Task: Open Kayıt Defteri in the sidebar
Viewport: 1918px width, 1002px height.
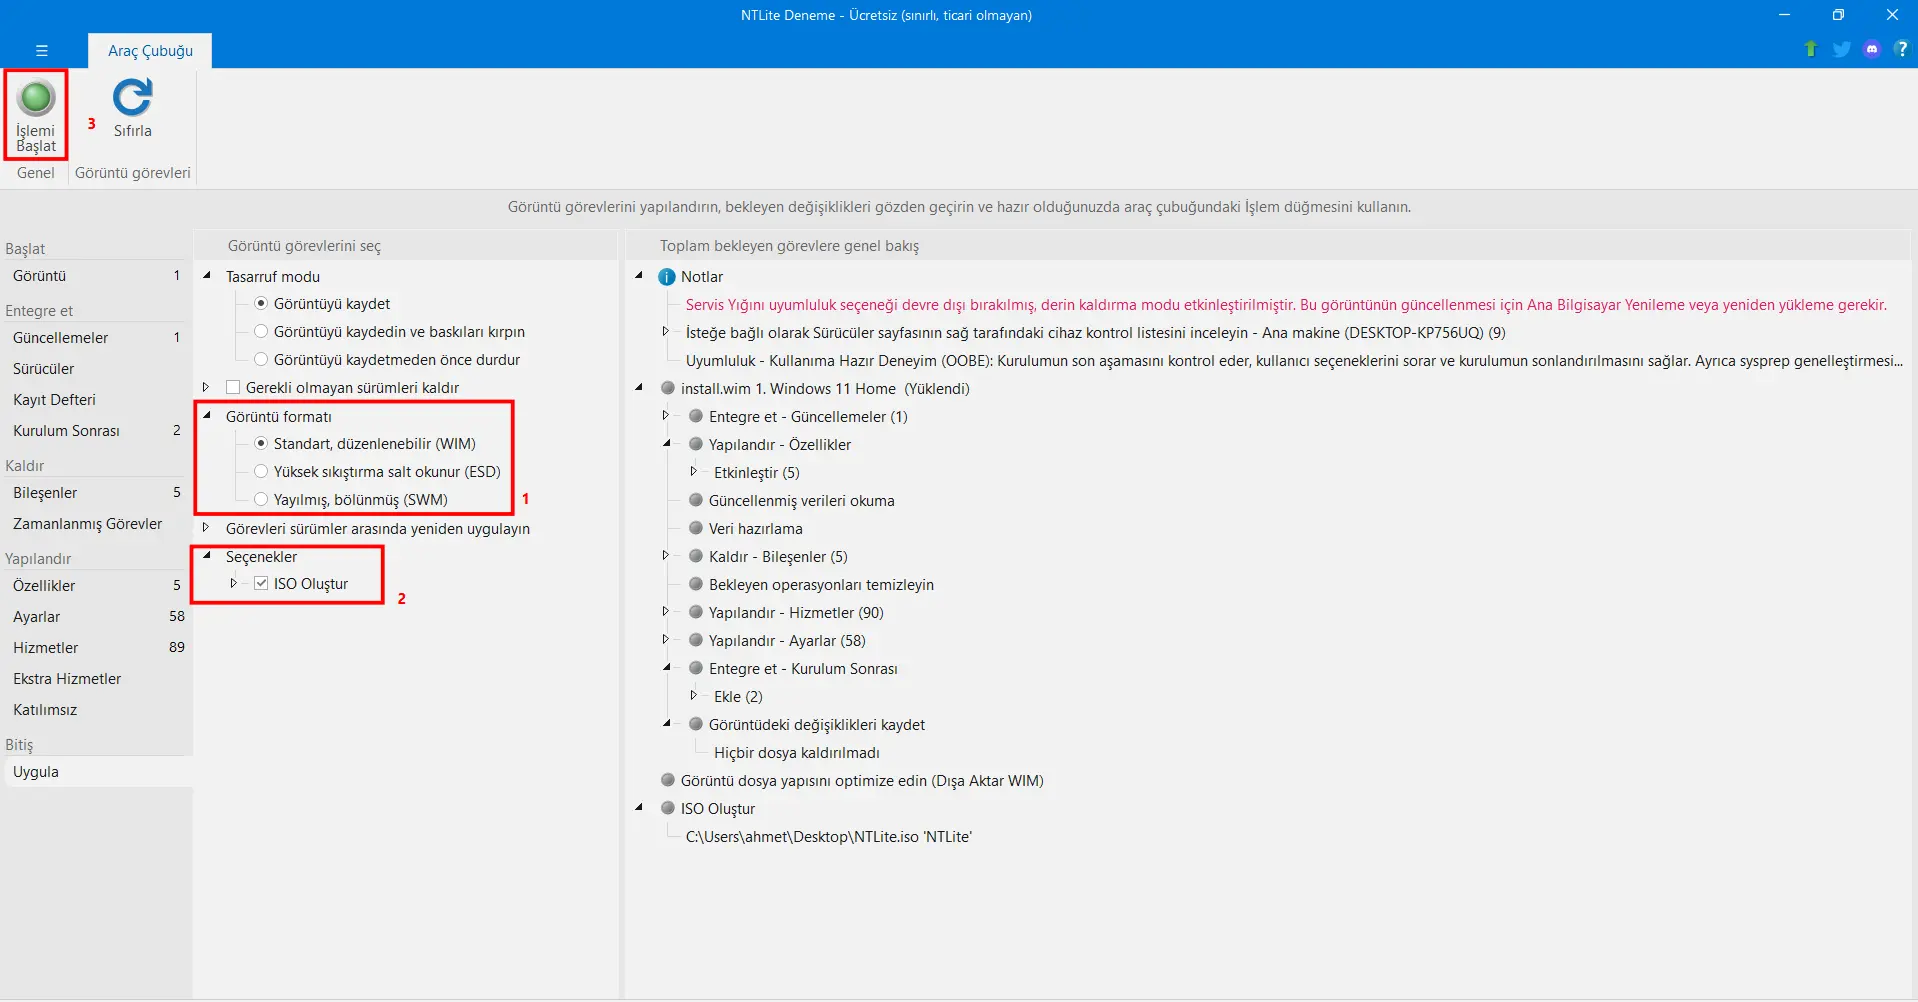Action: 96,400
